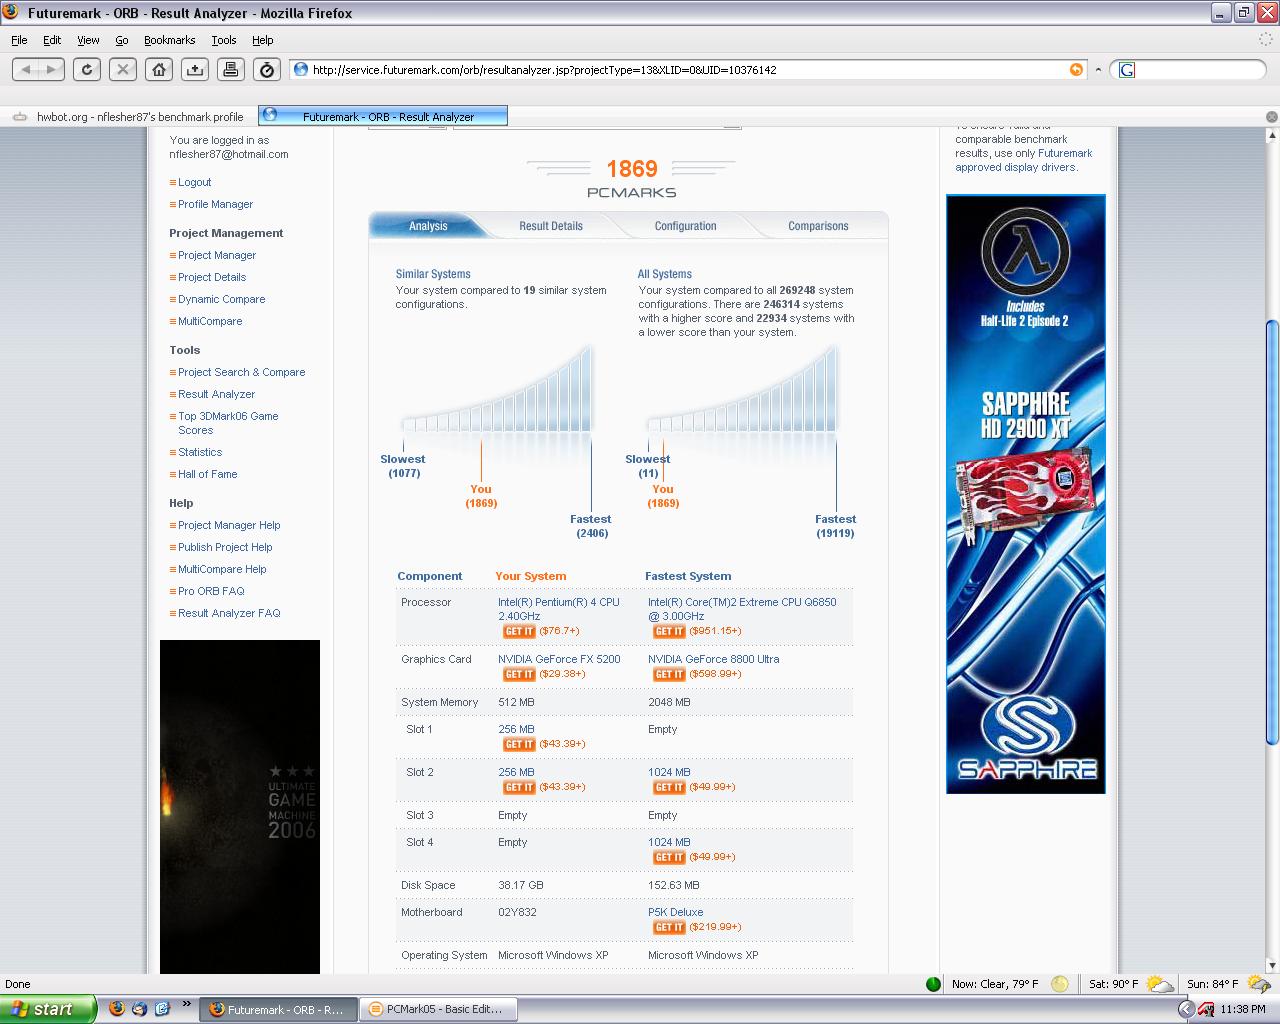
Task: Click GET IT for GeForce FX 5200
Action: click(x=519, y=675)
